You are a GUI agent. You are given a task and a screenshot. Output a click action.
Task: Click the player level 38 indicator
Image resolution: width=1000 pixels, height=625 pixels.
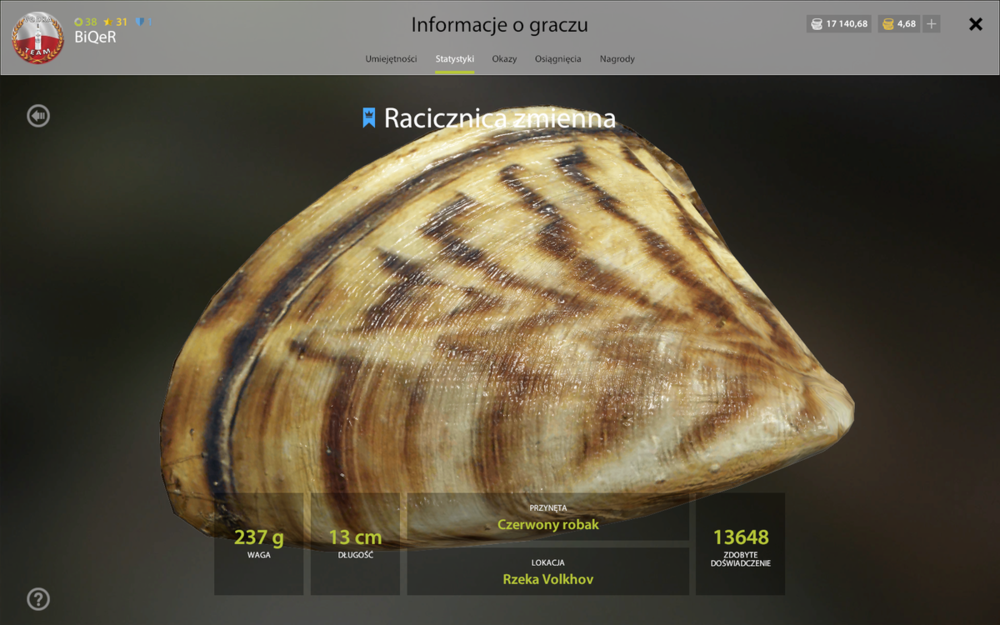click(85, 22)
